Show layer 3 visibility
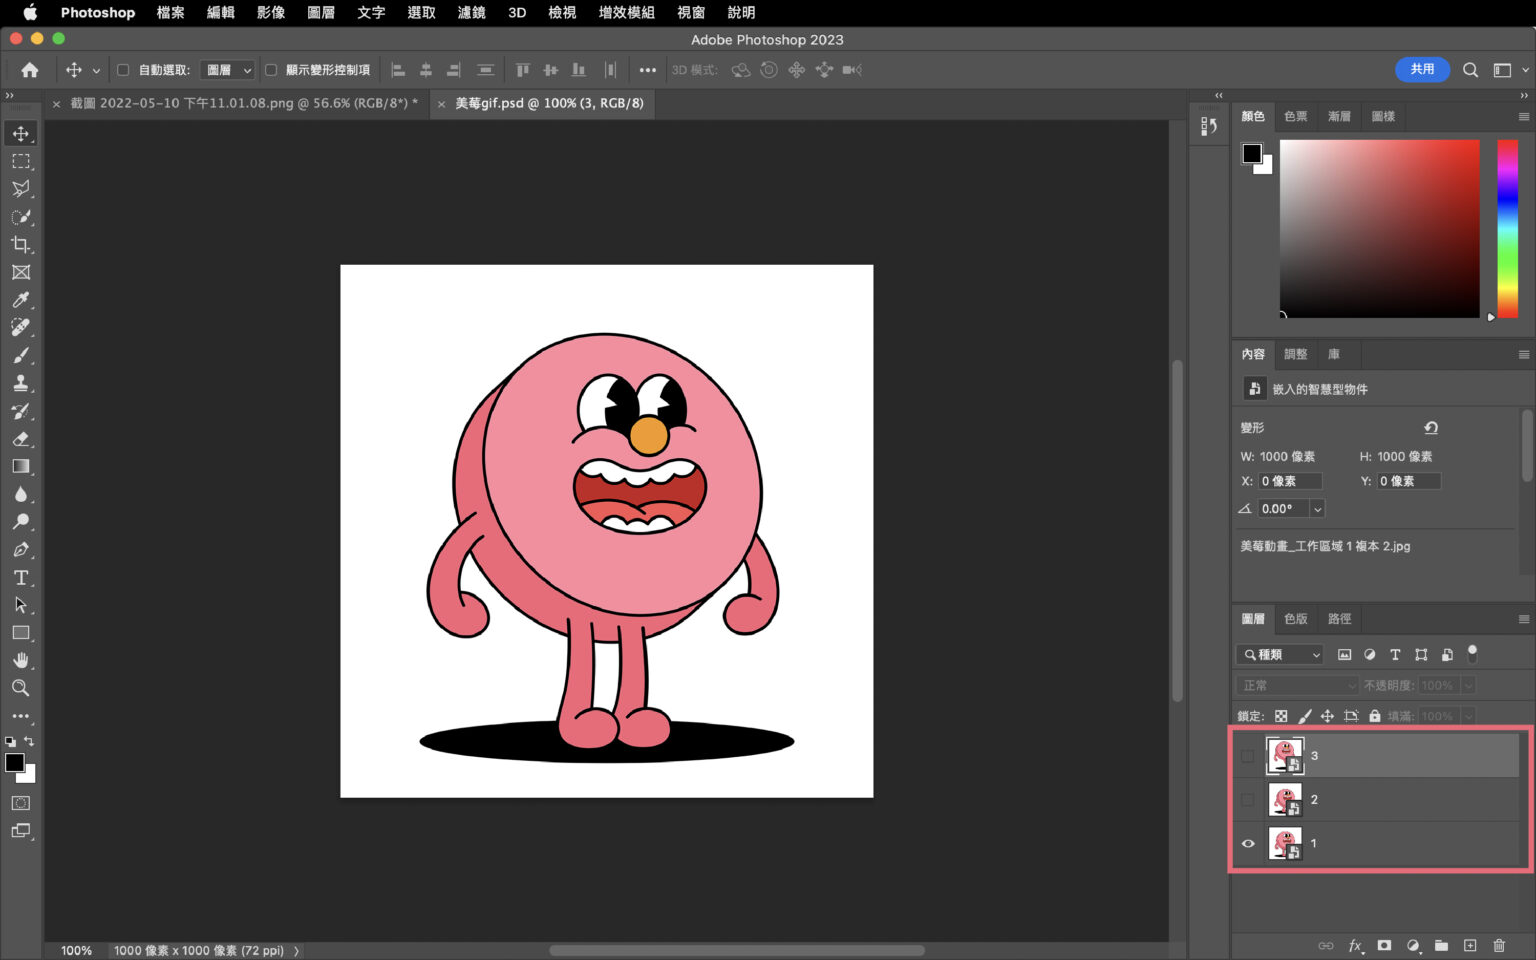This screenshot has height=960, width=1536. click(x=1248, y=756)
